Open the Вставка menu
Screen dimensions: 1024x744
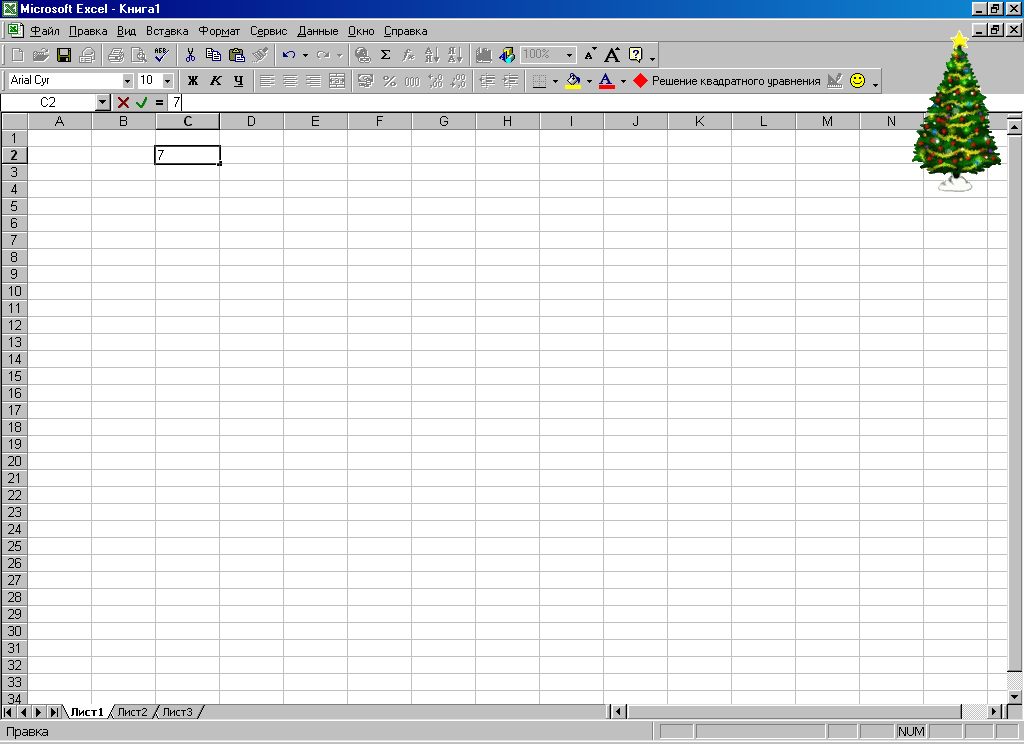167,31
